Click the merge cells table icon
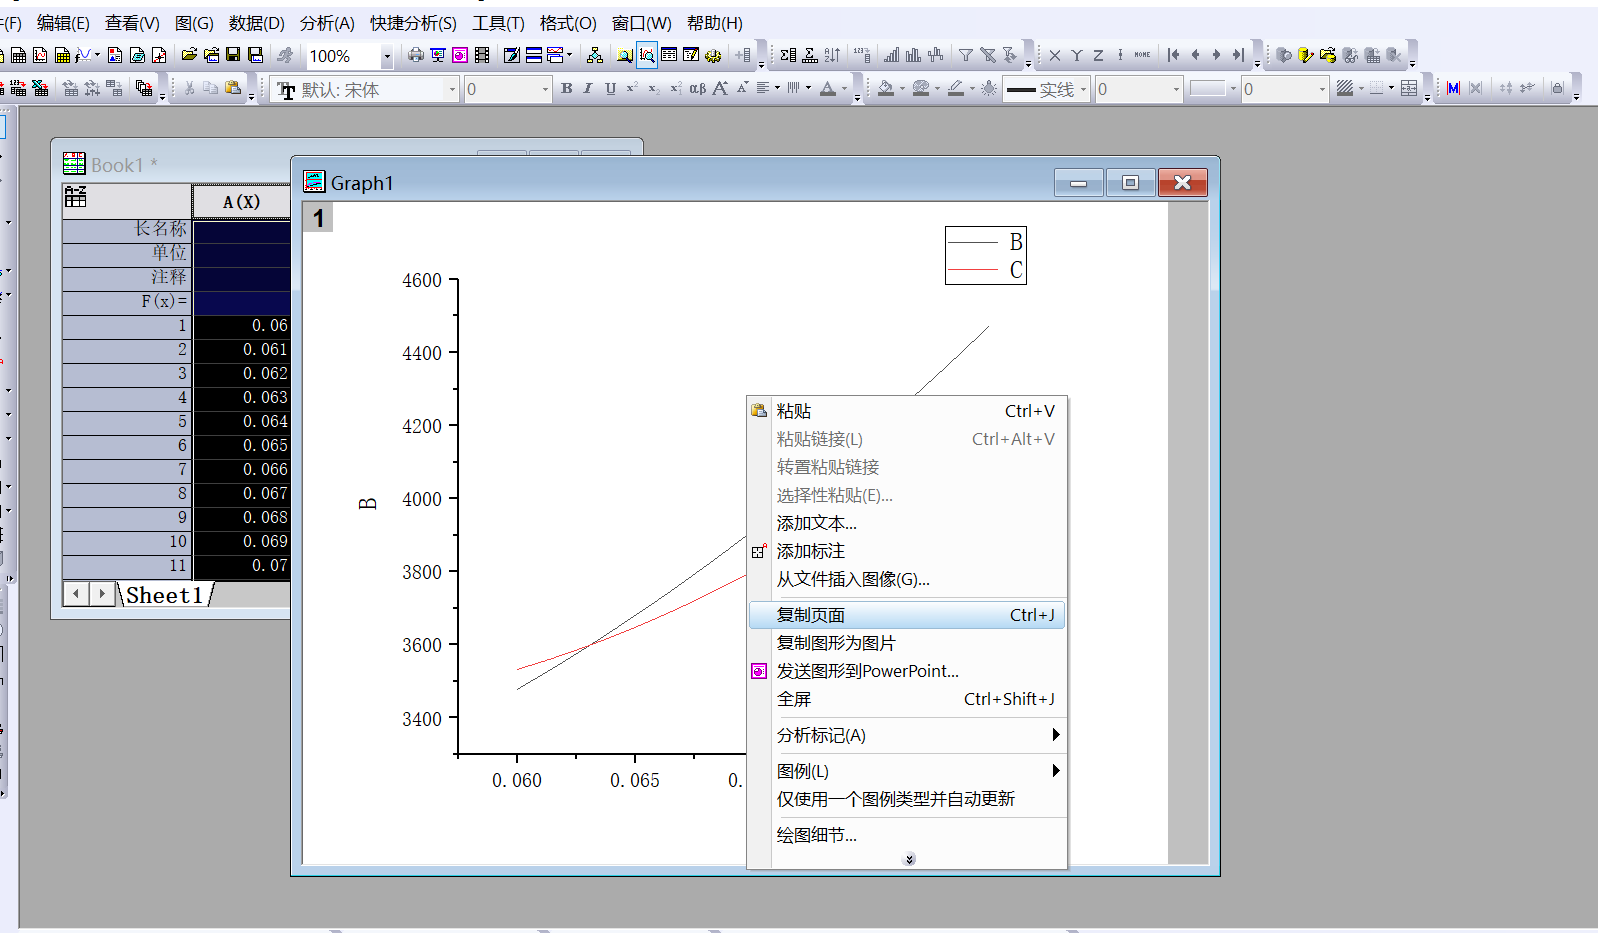This screenshot has width=1598, height=933. click(x=1409, y=88)
